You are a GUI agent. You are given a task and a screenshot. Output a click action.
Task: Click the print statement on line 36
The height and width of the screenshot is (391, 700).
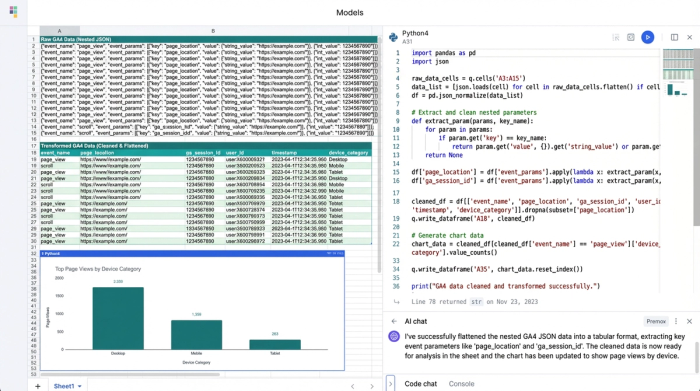(x=506, y=286)
